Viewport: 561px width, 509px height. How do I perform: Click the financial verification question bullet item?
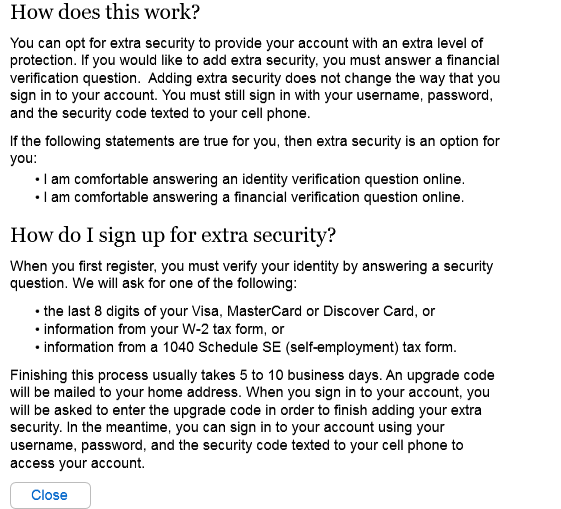point(250,197)
